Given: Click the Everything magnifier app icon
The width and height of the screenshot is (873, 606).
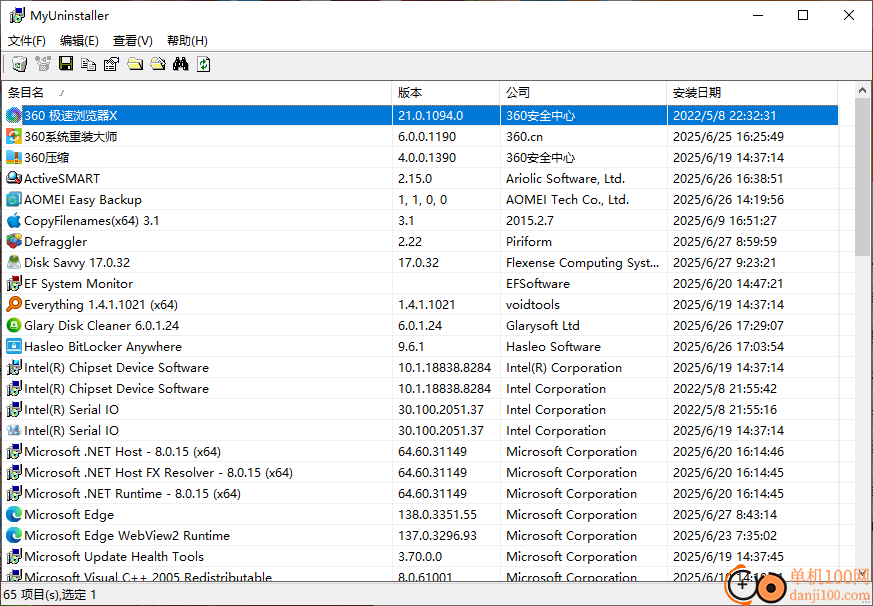Looking at the screenshot, I should click(x=13, y=305).
